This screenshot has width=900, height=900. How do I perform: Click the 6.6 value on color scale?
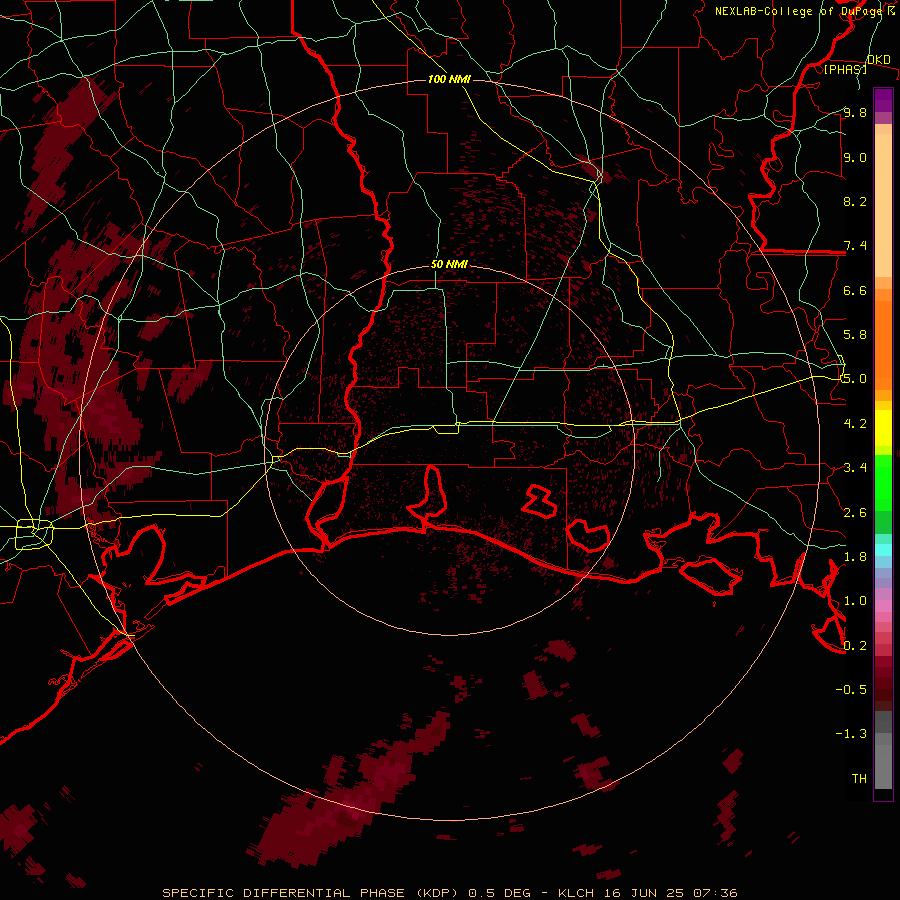[x=855, y=290]
